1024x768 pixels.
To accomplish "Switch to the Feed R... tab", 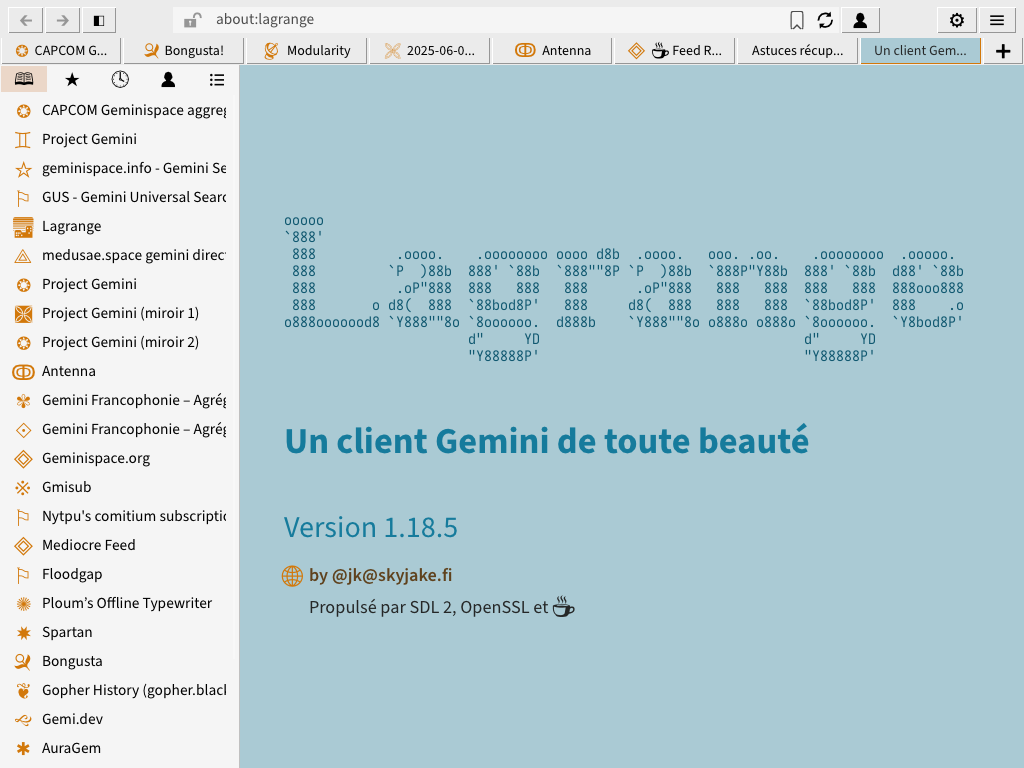I will 675,50.
